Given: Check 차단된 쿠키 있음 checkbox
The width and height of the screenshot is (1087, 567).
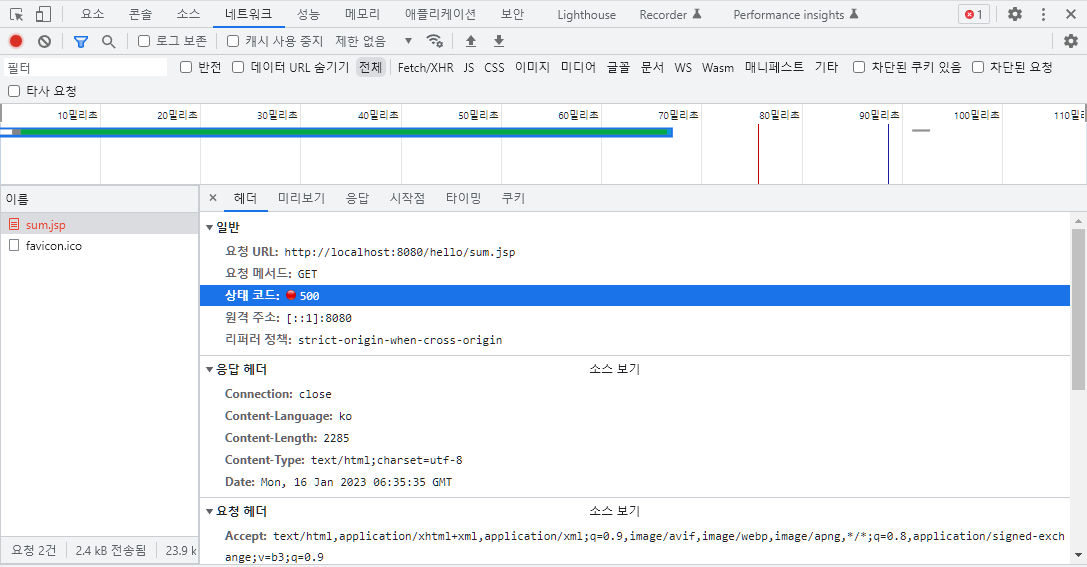Looking at the screenshot, I should click(x=859, y=67).
